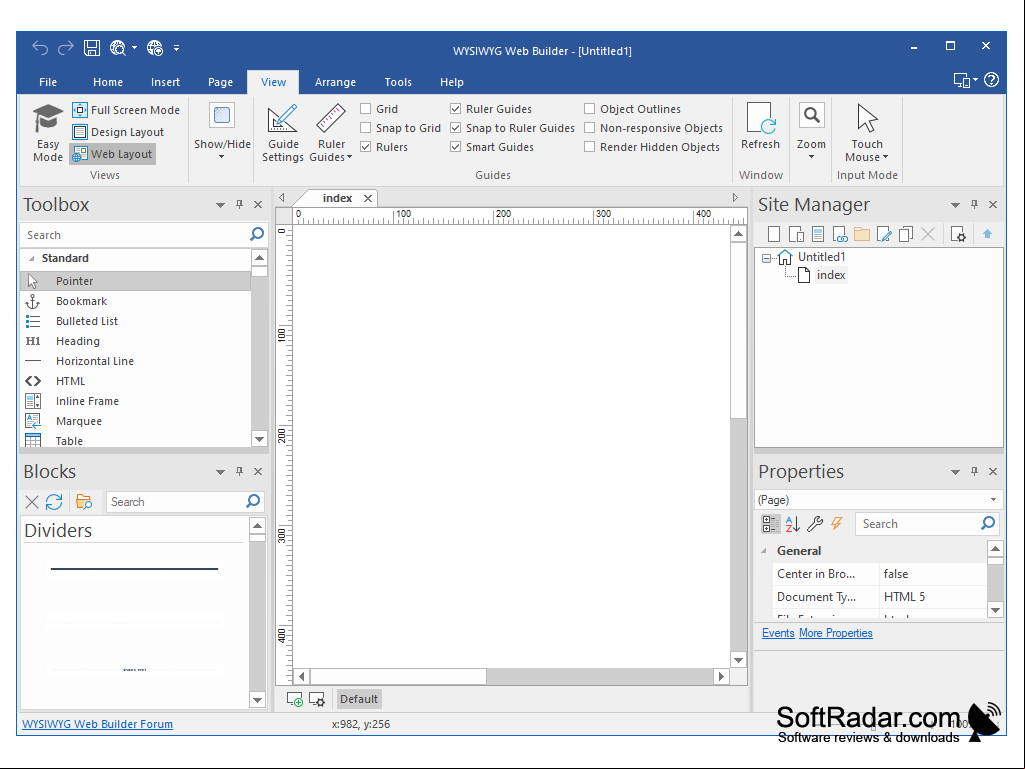Open the Zoom dropdown
Viewport: 1025px width, 769px height.
[811, 133]
